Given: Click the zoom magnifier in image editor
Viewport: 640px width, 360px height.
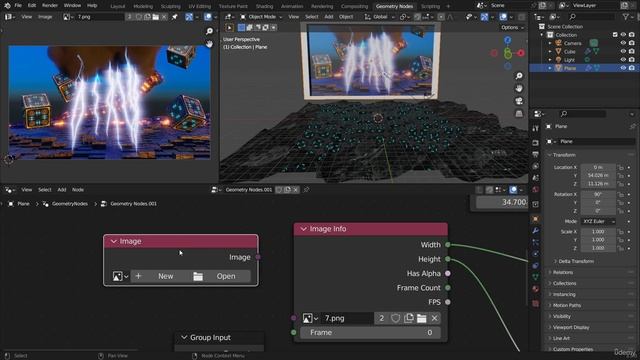Looking at the screenshot, I should pyautogui.click(x=209, y=31).
